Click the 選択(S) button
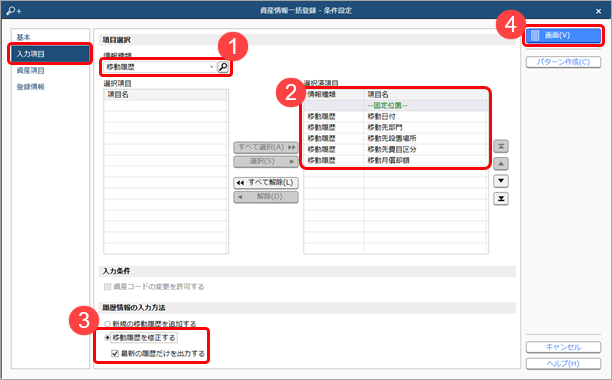 (266, 161)
